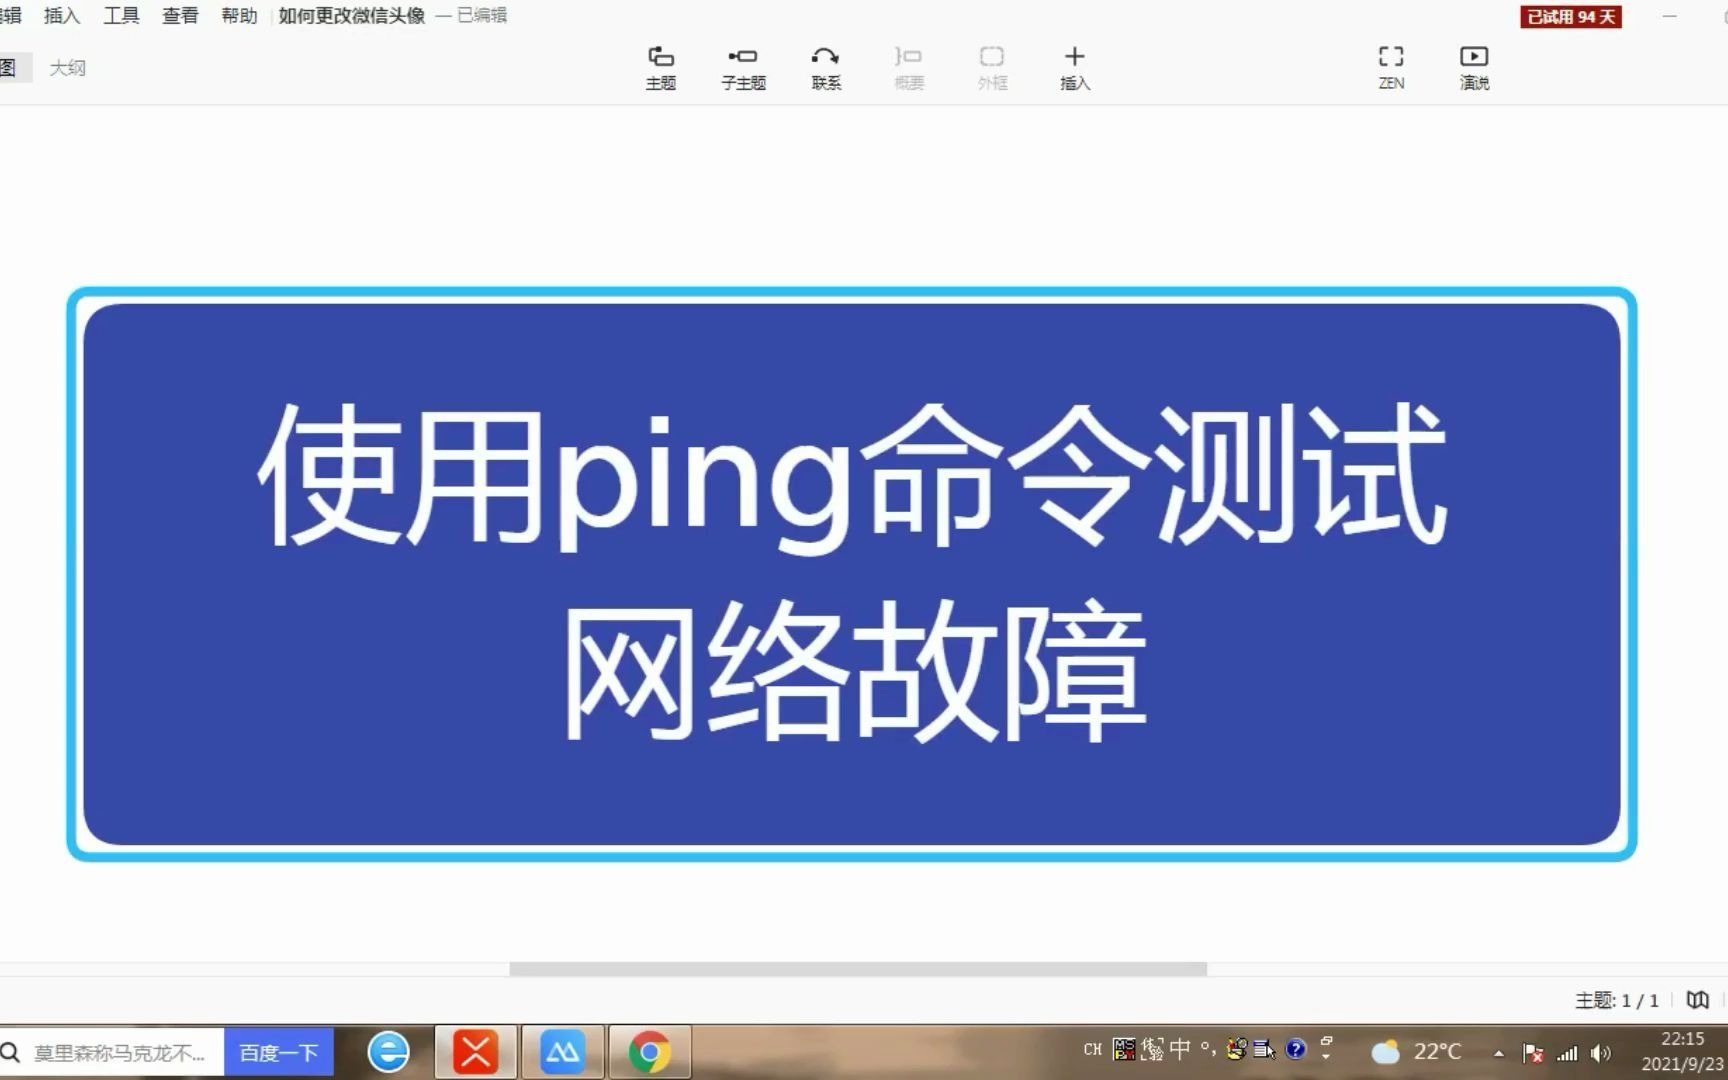Open the map overview icon in the status bar

[1697, 999]
